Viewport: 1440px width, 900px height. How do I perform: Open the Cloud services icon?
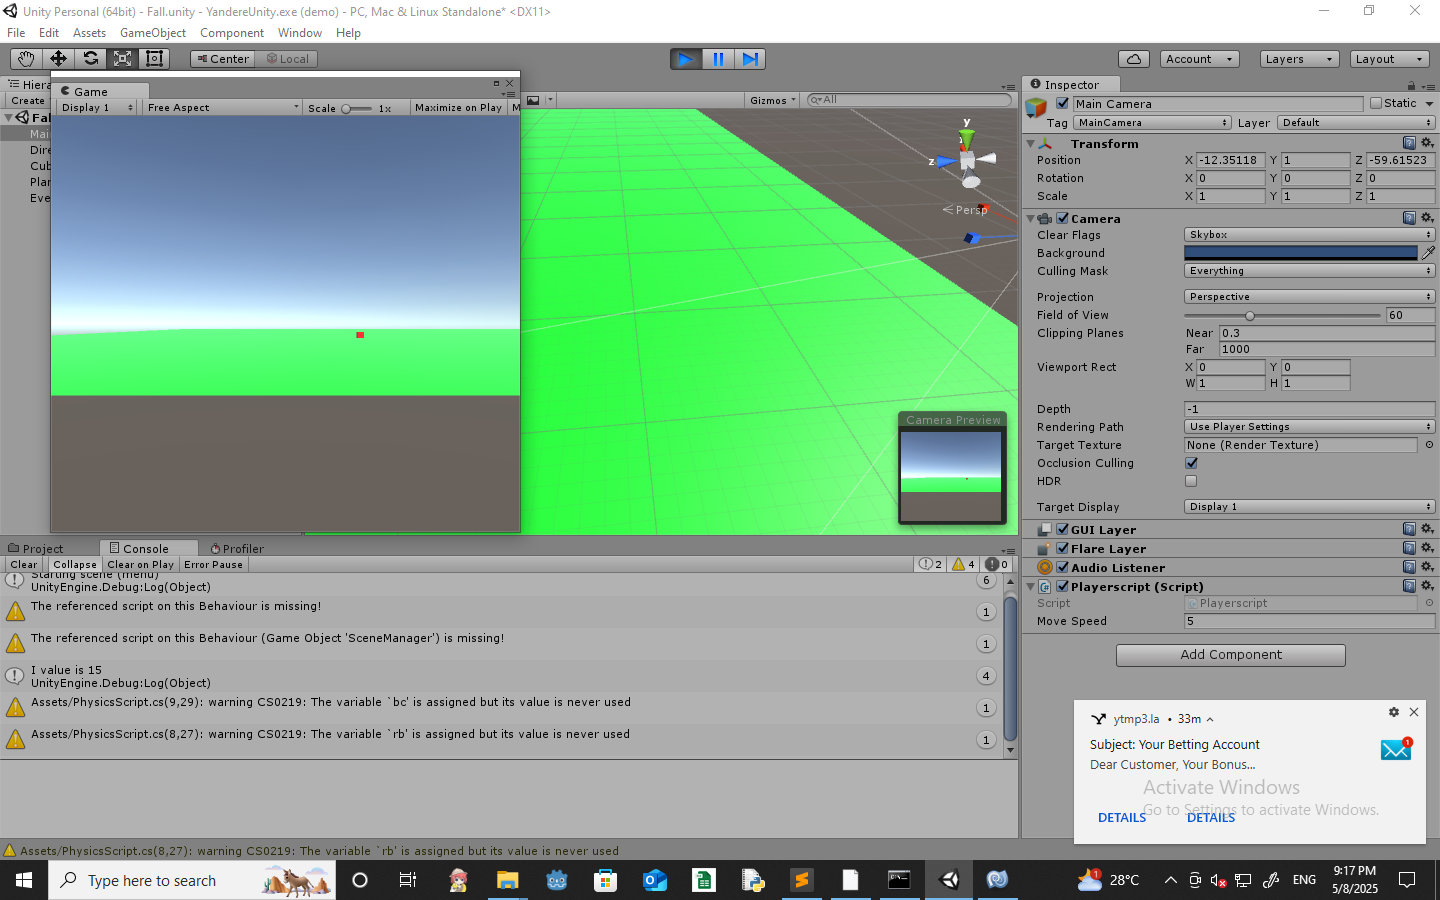coord(1134,59)
